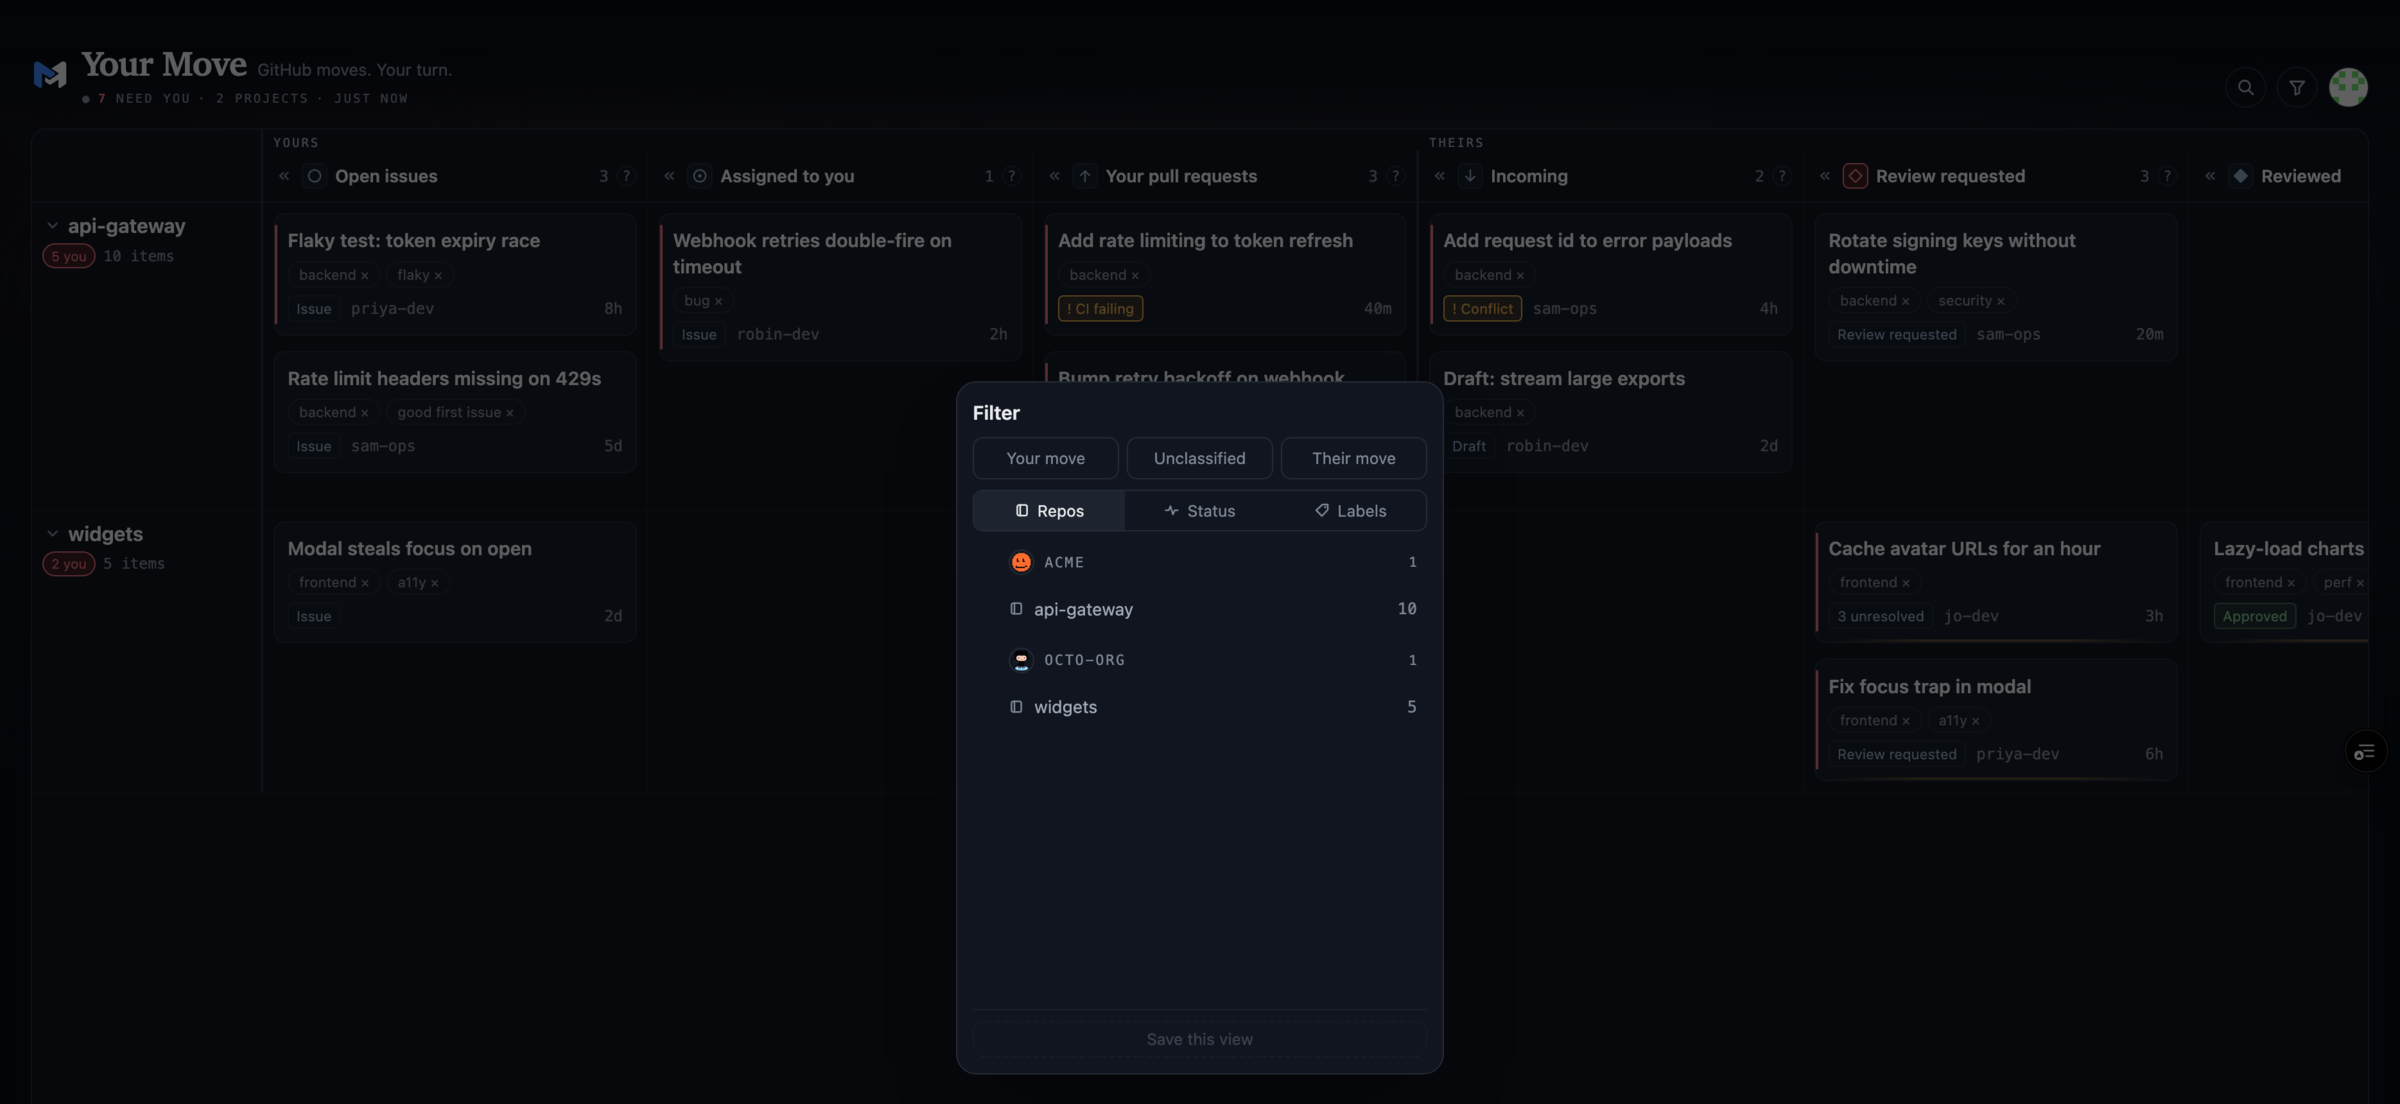Click the Save this view button
This screenshot has width=2400, height=1104.
pos(1199,1039)
